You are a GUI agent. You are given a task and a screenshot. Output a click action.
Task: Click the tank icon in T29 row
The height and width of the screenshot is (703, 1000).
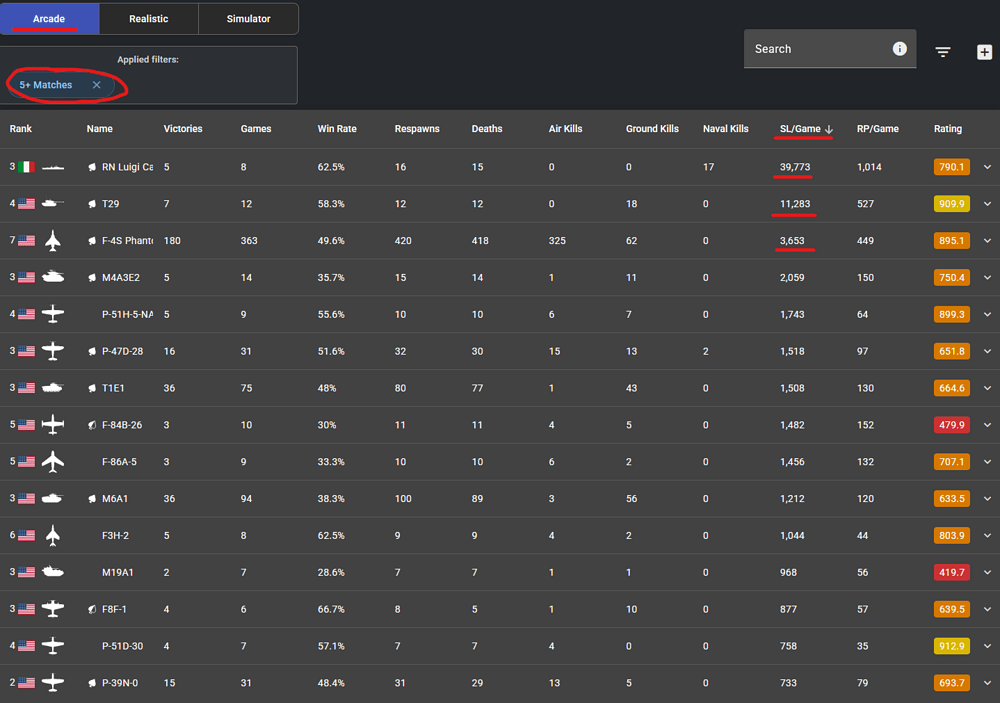point(53,204)
